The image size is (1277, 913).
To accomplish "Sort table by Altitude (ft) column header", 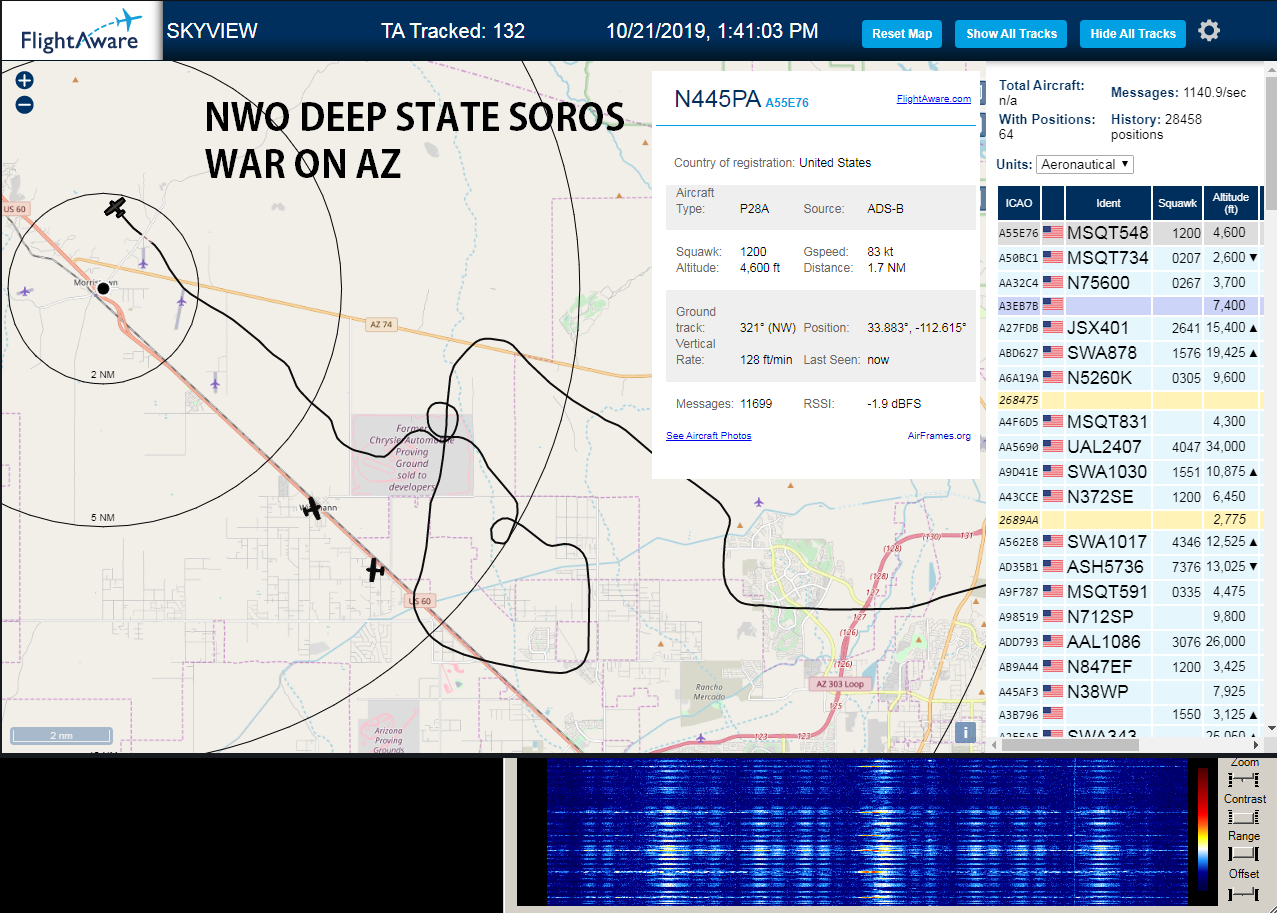I will pyautogui.click(x=1231, y=203).
